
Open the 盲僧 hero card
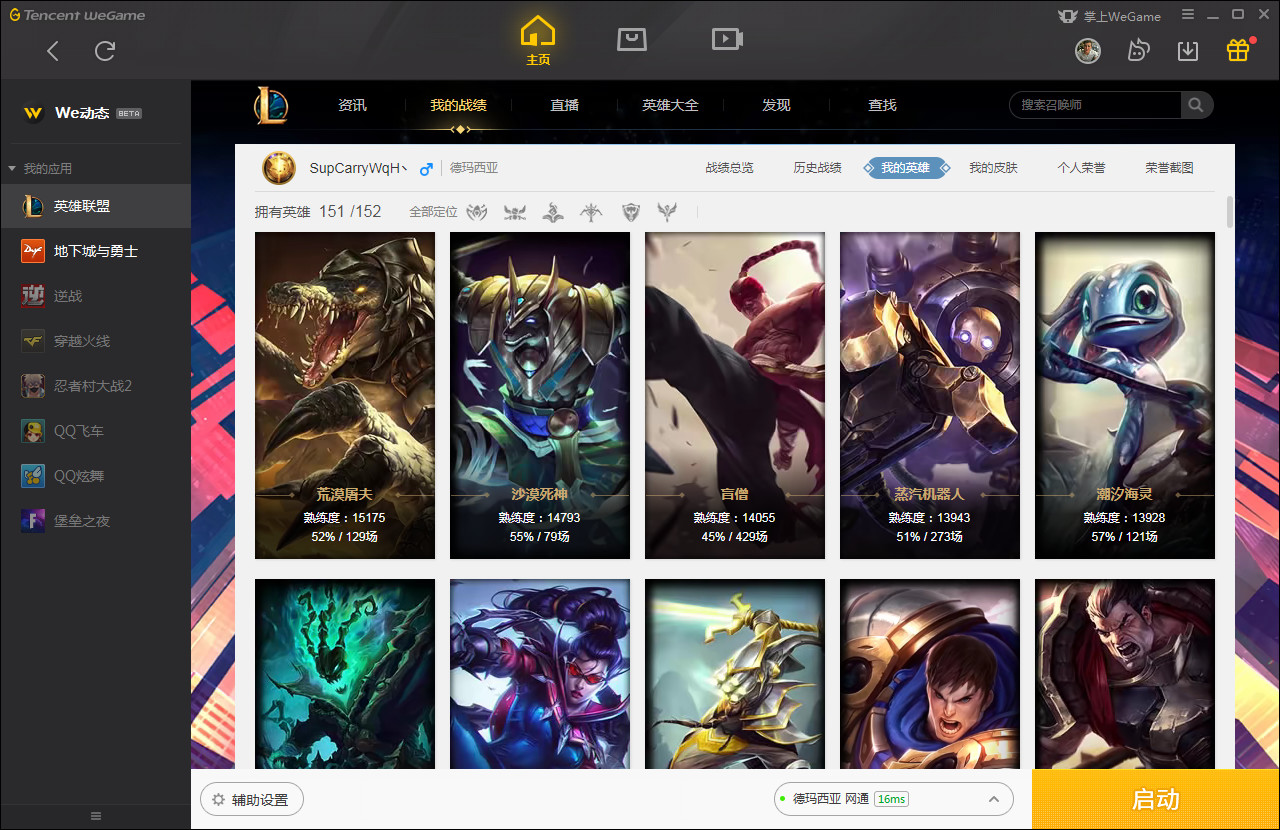click(735, 395)
